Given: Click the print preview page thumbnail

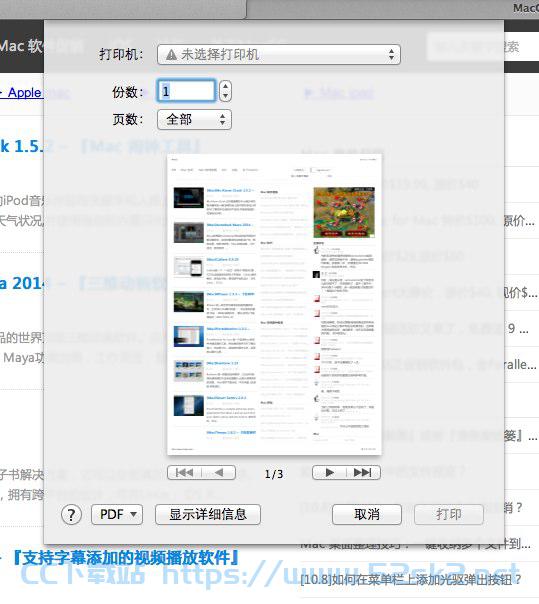Looking at the screenshot, I should (x=275, y=304).
